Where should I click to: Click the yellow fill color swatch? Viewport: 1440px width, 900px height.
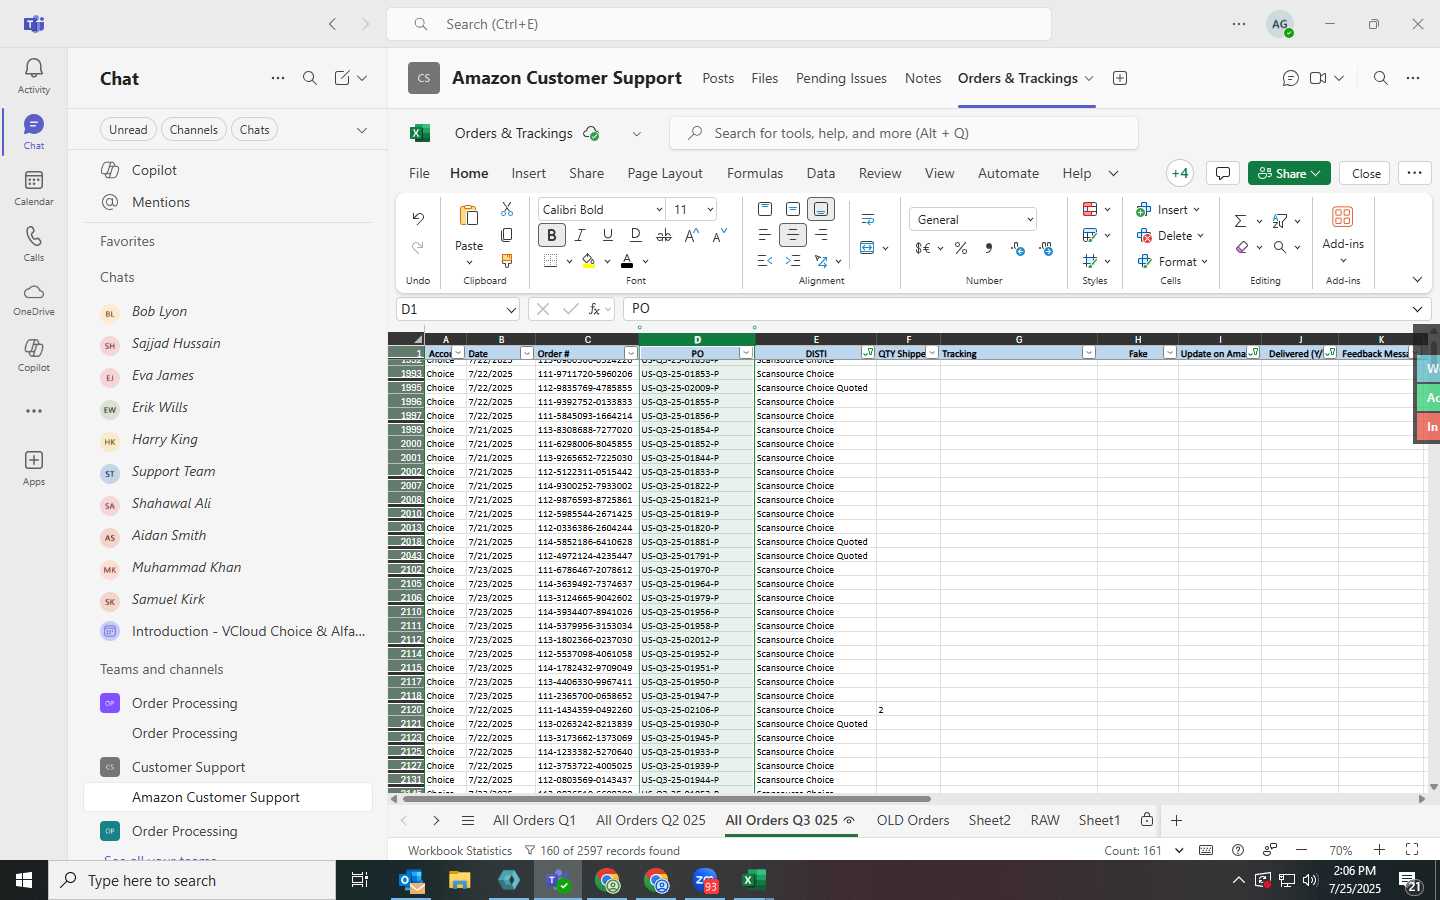coord(588,261)
